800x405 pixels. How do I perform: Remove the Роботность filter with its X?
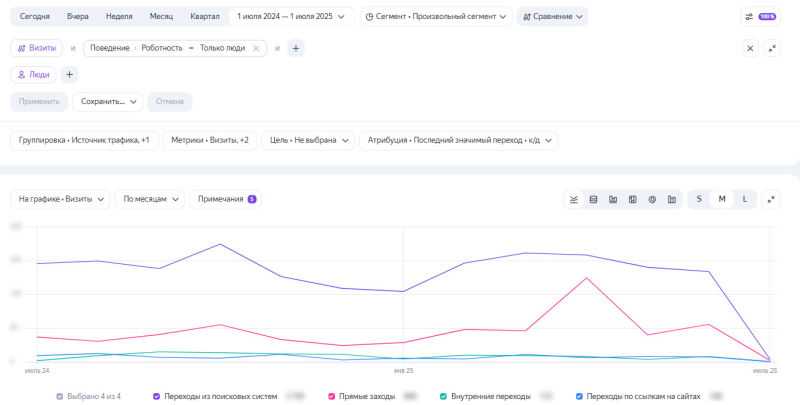coord(256,48)
